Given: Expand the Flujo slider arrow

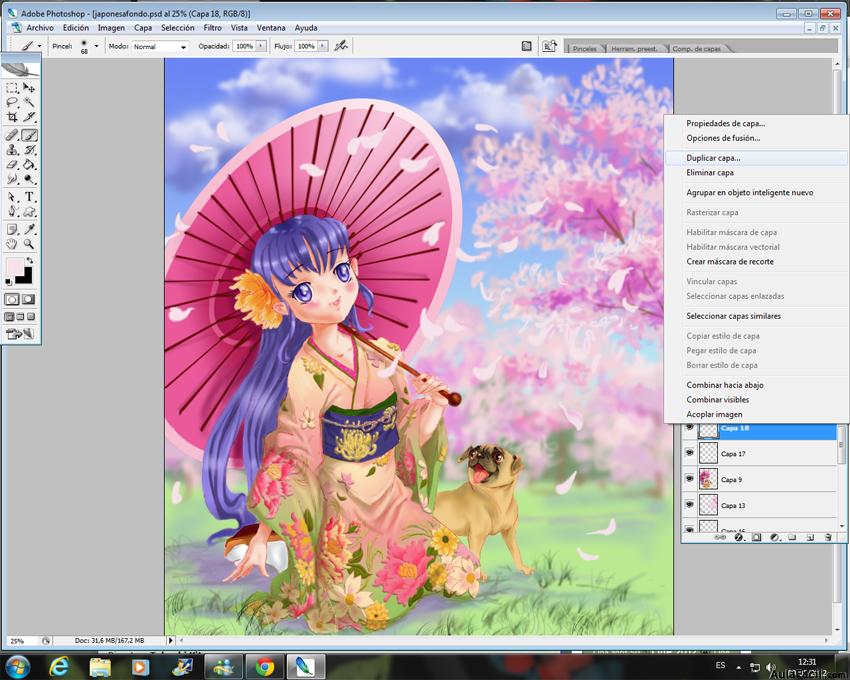Looking at the screenshot, I should point(323,47).
